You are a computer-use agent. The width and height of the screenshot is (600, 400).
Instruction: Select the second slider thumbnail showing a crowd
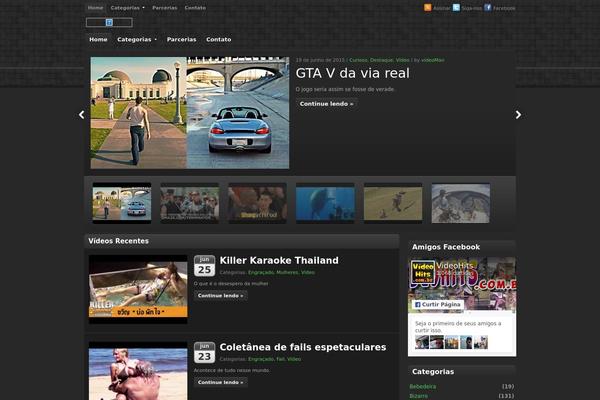(x=190, y=203)
